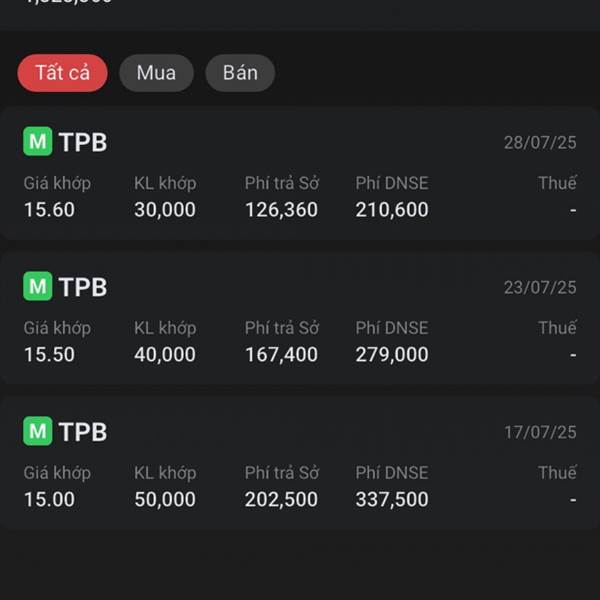The image size is (600, 600).
Task: Open TPB ticker in the 17/07/25 card
Action: [x=83, y=432]
